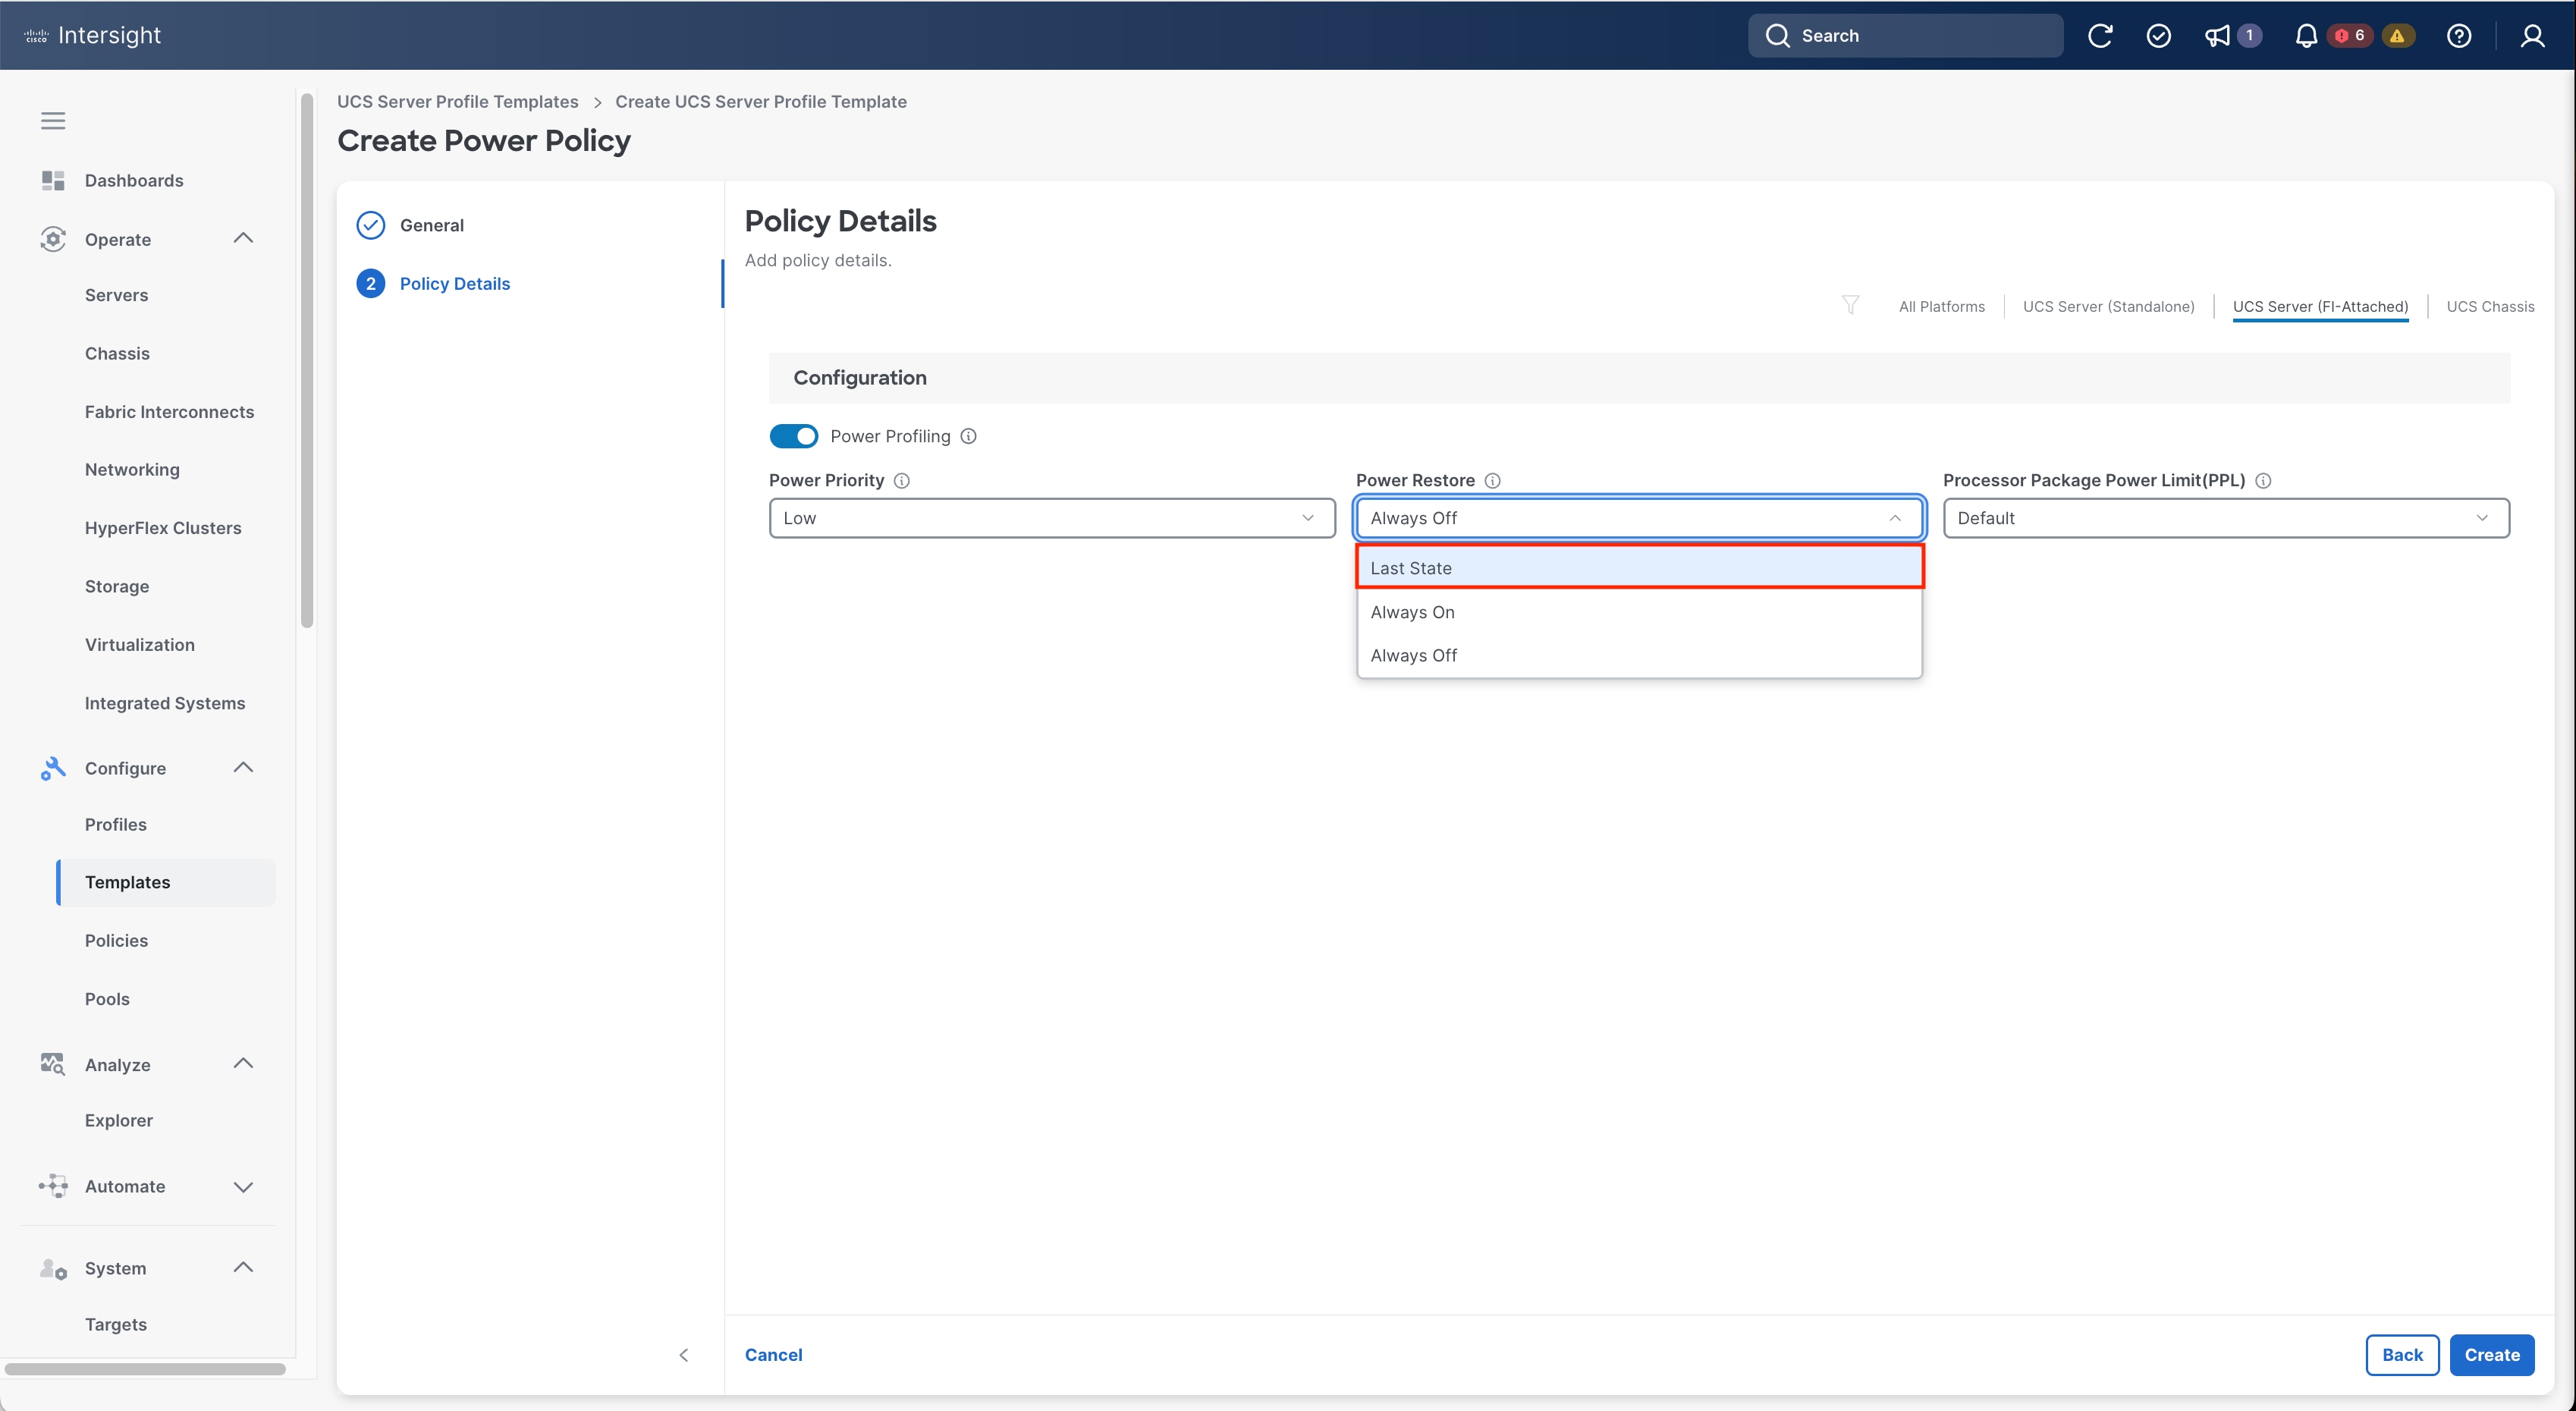2576x1411 pixels.
Task: Select the Last State option
Action: pos(1638,568)
